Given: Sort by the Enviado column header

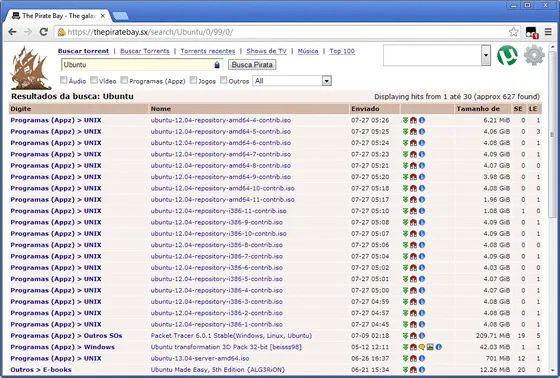Looking at the screenshot, I should tap(365, 109).
